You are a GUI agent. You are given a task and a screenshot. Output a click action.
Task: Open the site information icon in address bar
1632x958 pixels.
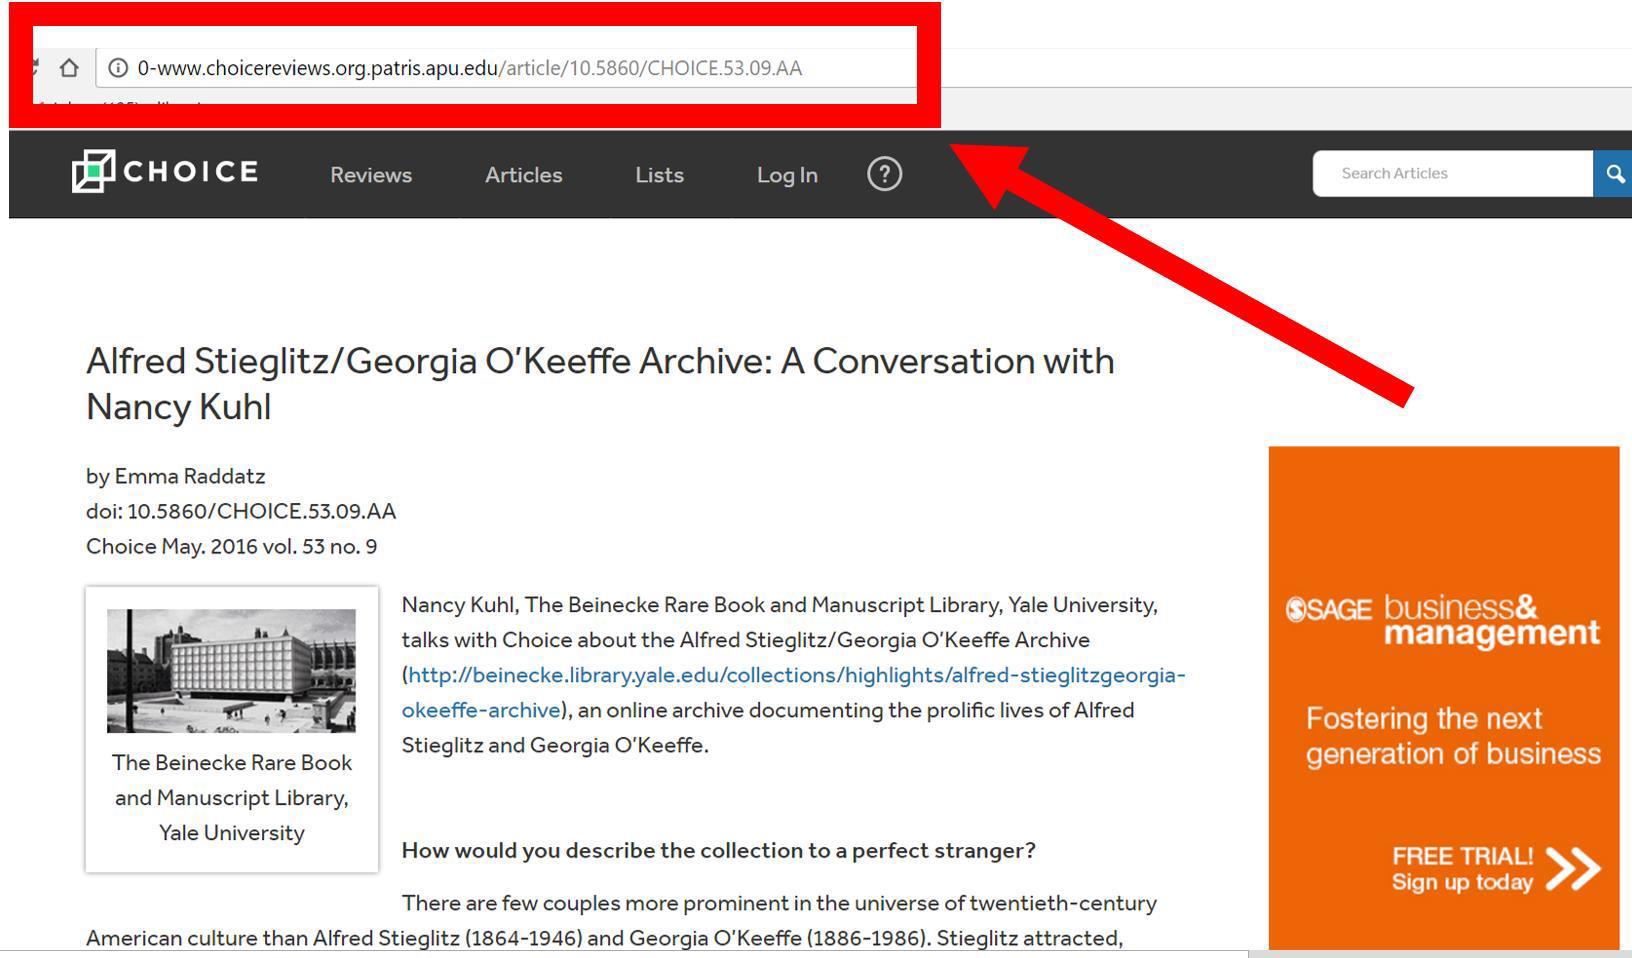pos(118,68)
